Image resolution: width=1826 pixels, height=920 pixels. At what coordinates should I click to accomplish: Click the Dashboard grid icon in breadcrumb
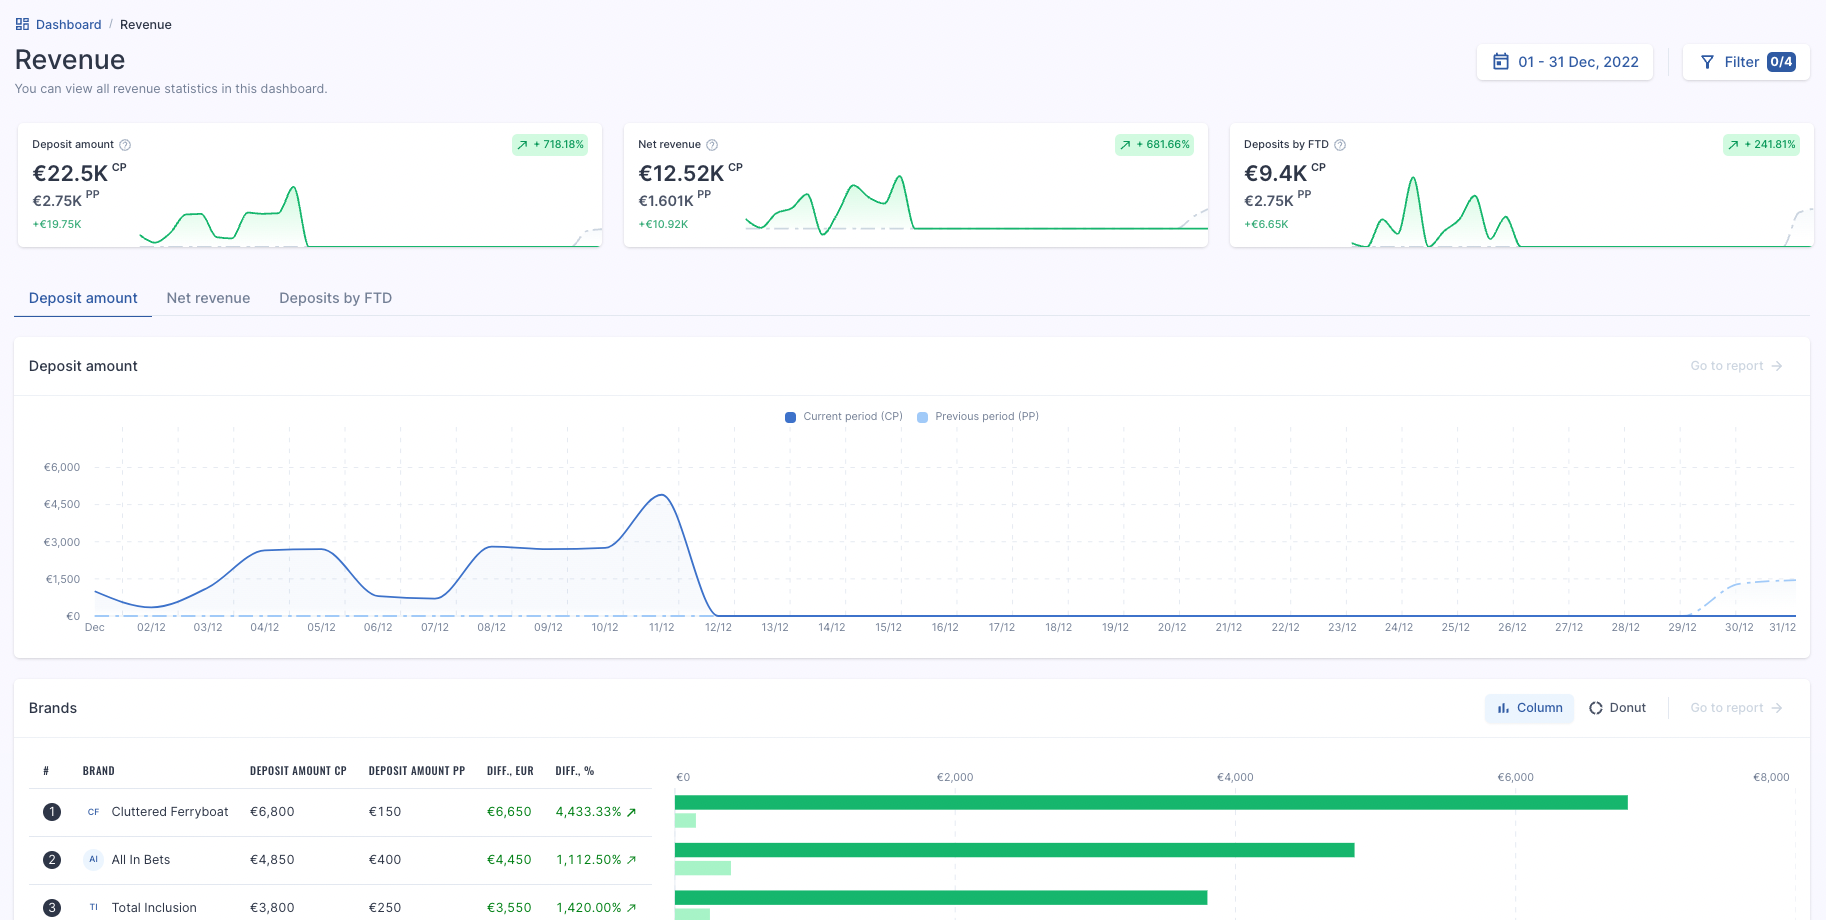(x=22, y=24)
